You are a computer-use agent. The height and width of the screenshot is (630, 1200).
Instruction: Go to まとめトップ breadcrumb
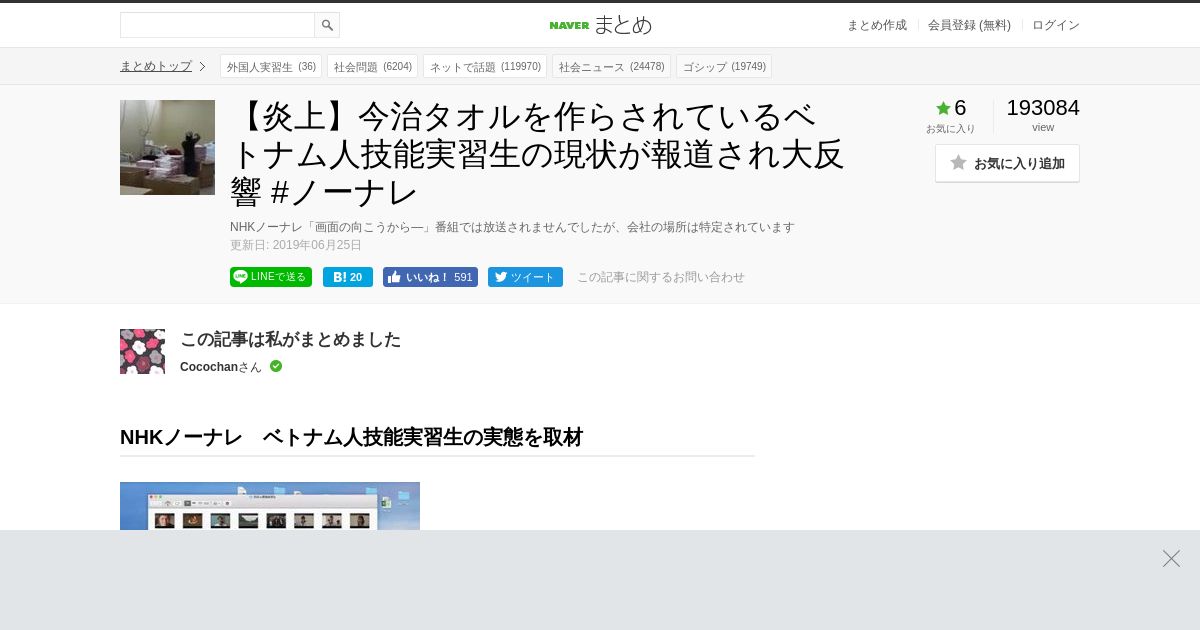(156, 66)
